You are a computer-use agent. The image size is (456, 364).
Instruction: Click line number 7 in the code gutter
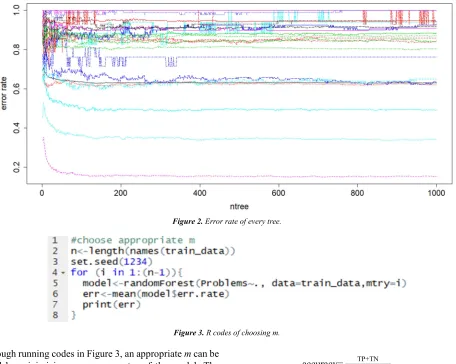55,304
